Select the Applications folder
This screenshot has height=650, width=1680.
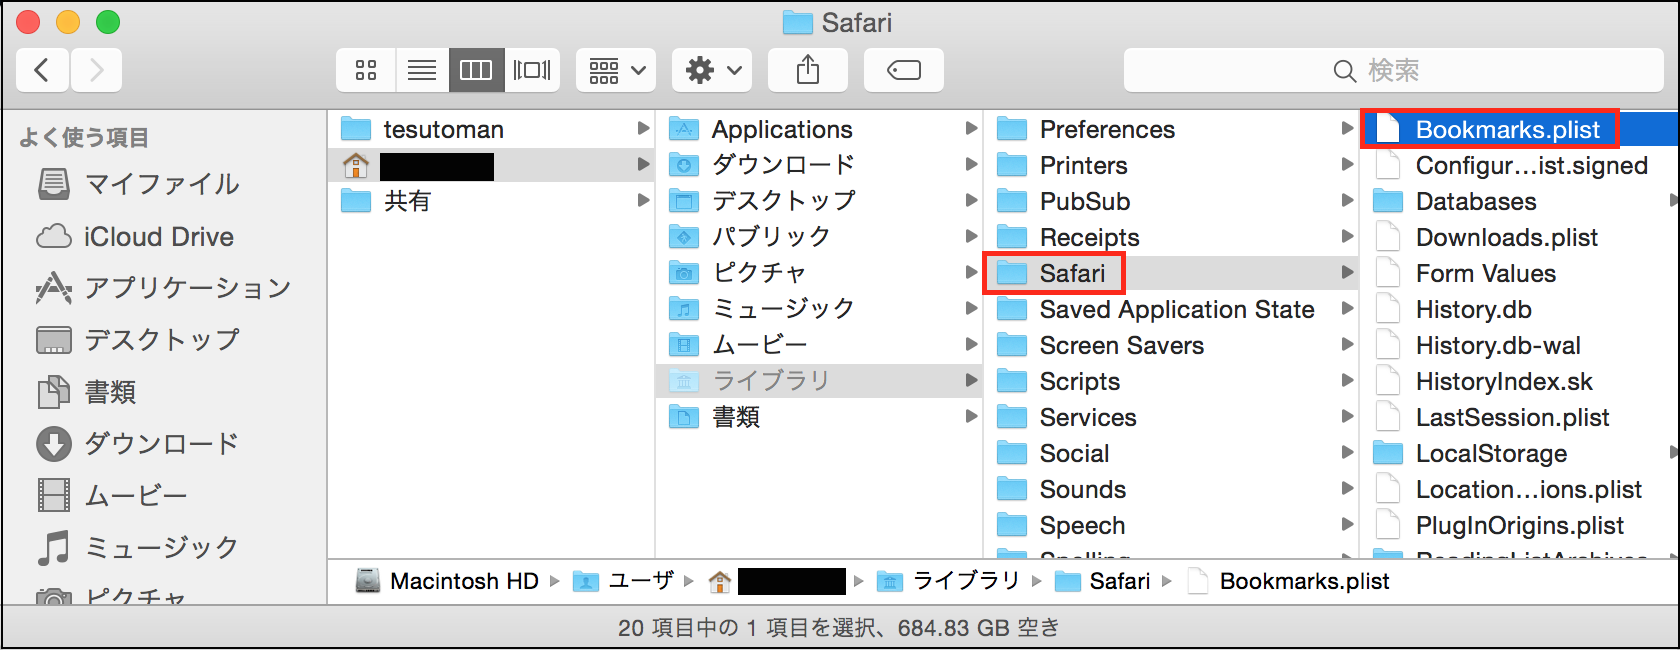tap(819, 129)
